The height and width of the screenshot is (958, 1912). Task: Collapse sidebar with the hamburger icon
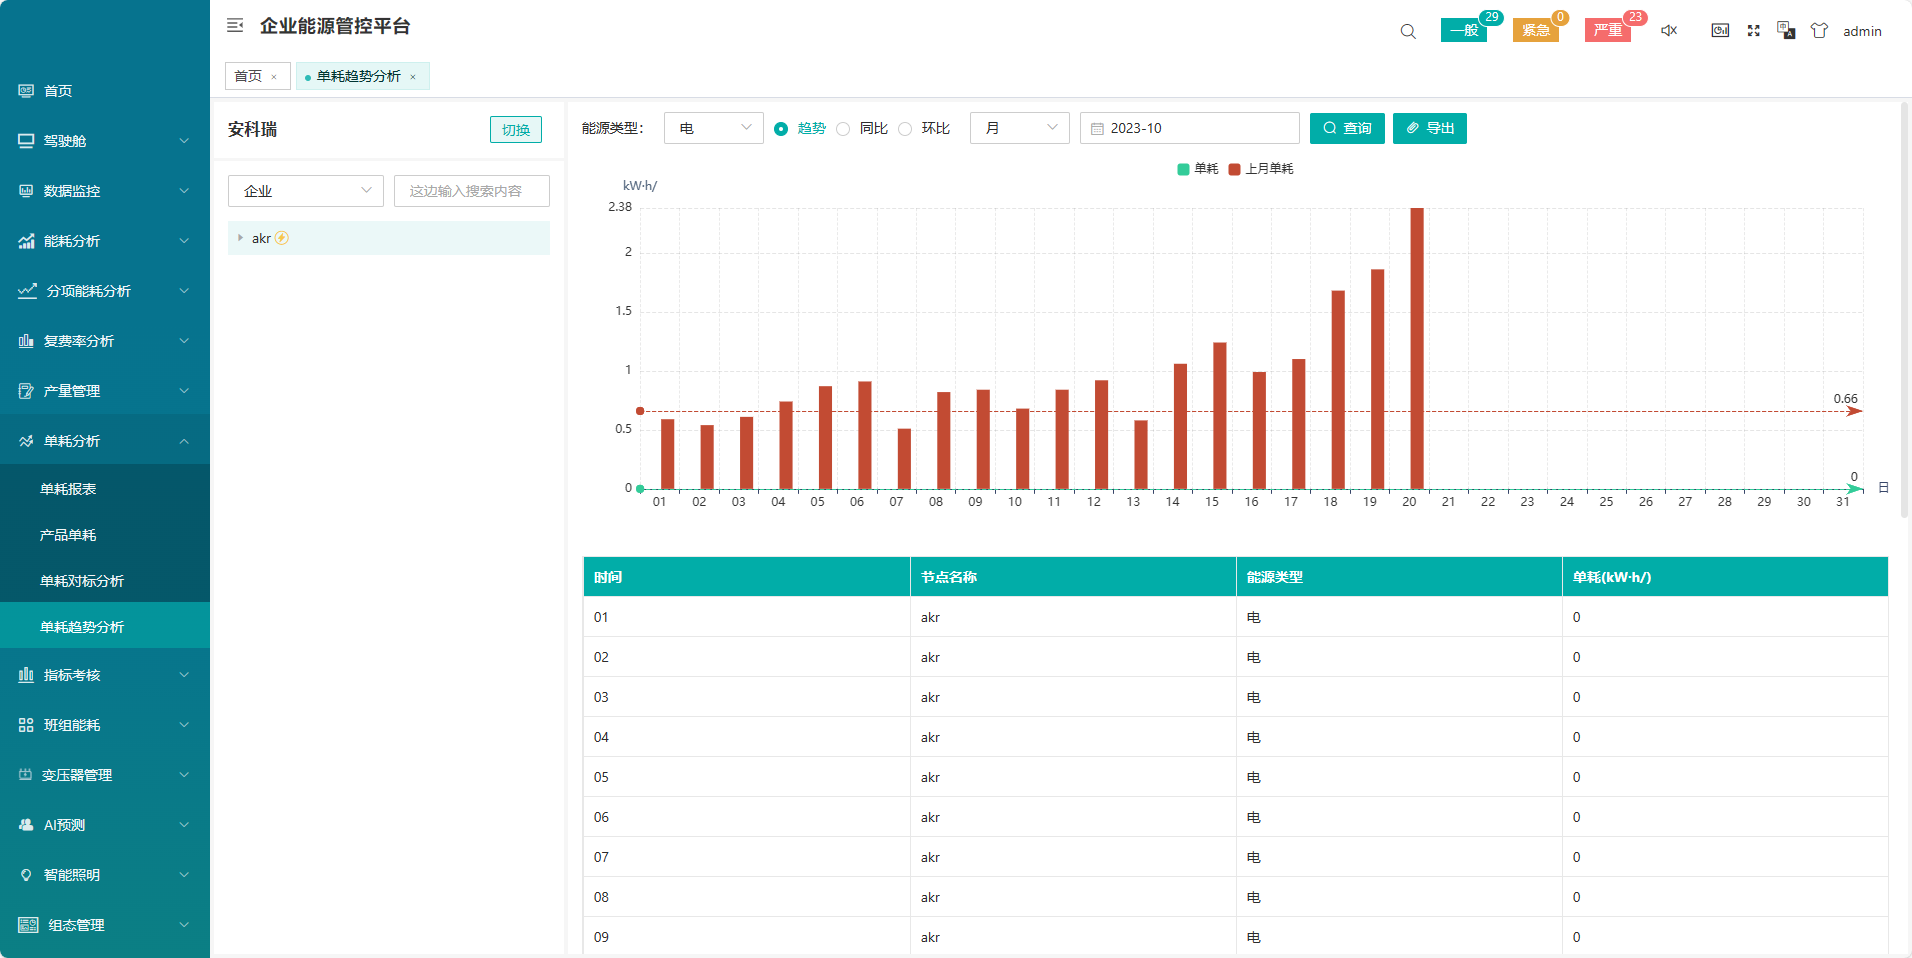coord(235,26)
